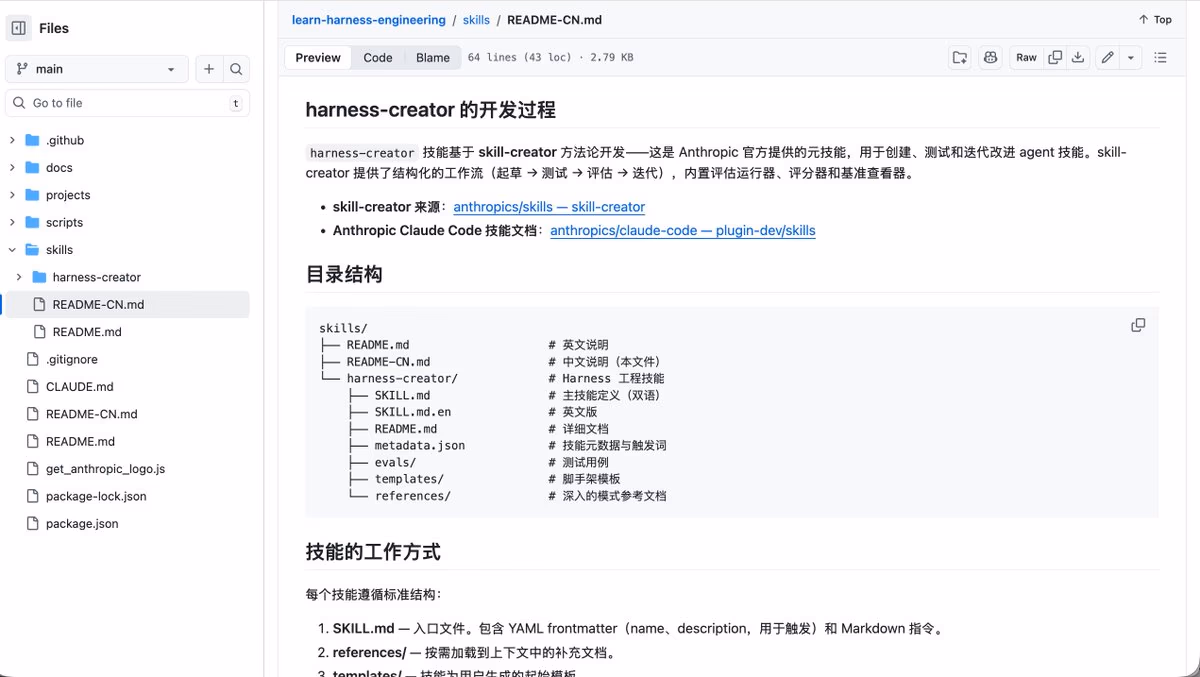This screenshot has height=677, width=1200.
Task: Switch to the Code tab
Action: tap(377, 57)
